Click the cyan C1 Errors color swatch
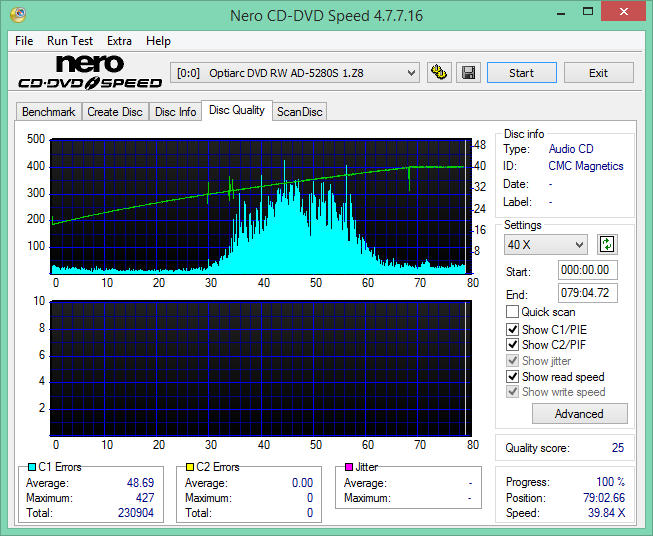 pyautogui.click(x=32, y=467)
